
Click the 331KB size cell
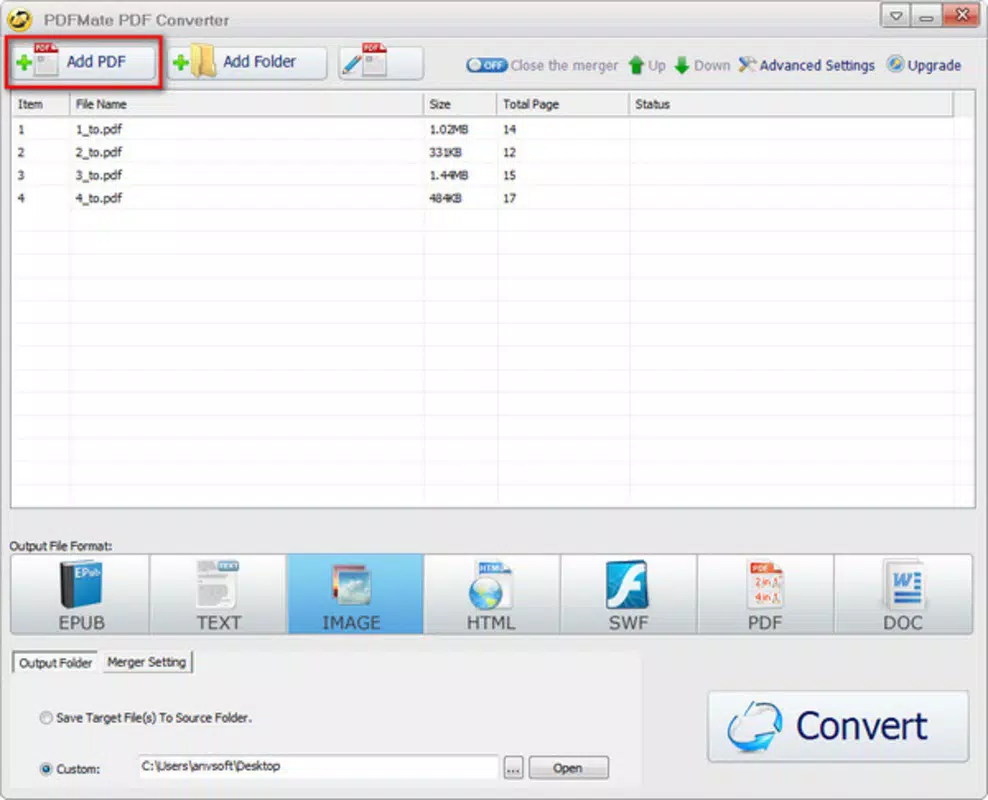(x=445, y=152)
